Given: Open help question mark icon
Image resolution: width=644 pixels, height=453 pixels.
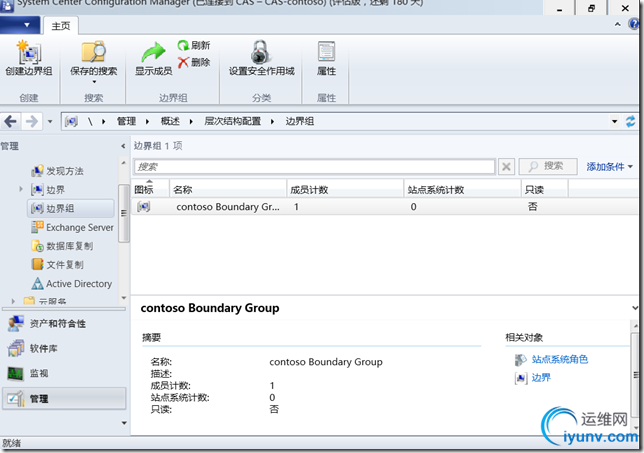Looking at the screenshot, I should pos(634,24).
